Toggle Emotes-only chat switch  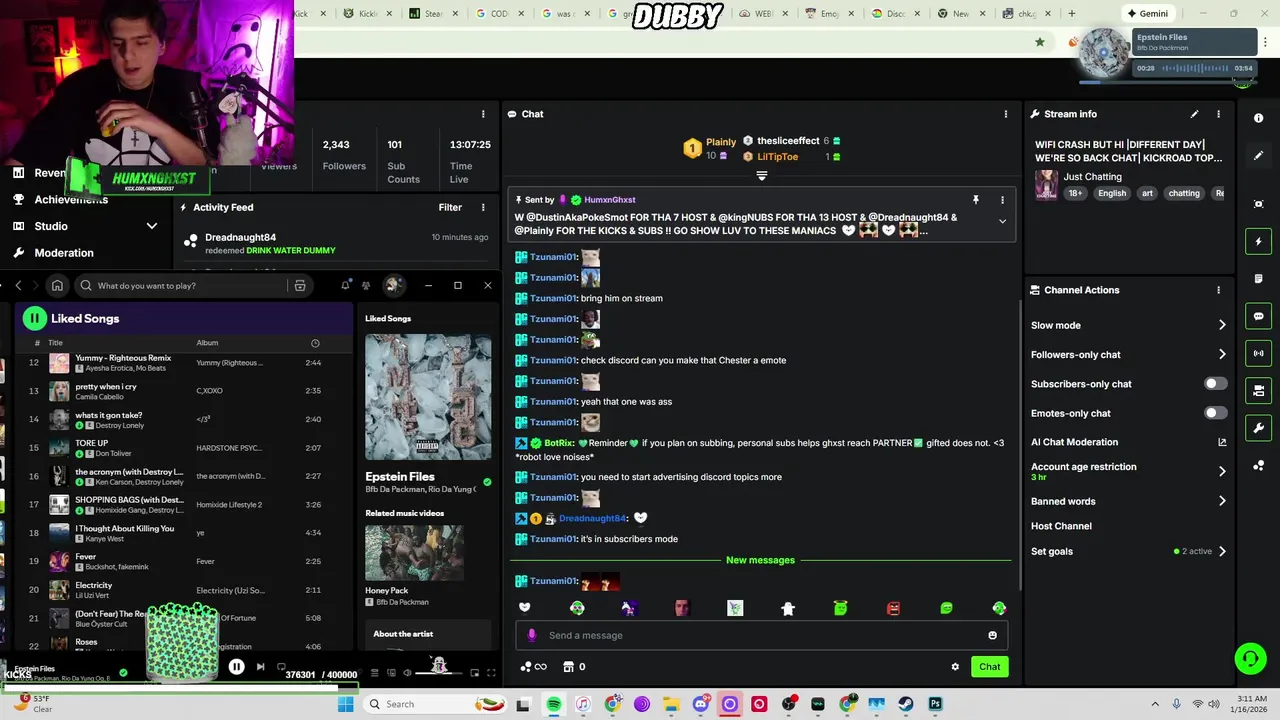[1215, 413]
